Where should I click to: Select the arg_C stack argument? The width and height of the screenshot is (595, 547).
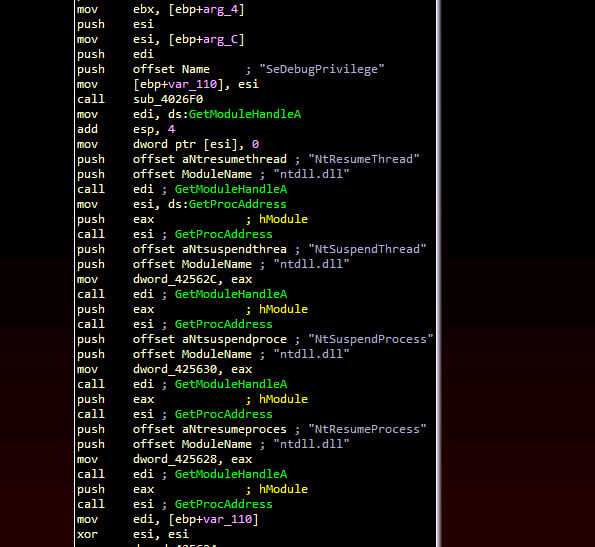tap(221, 39)
